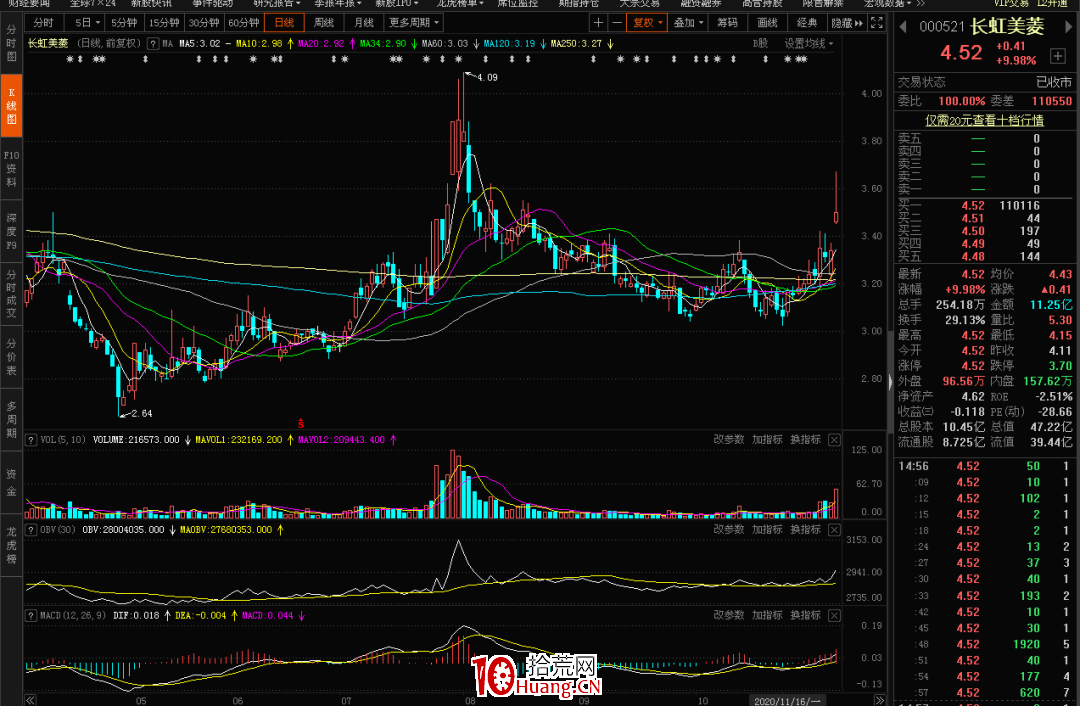The image size is (1080, 706).
Task: Switch chart period to 30分钟
Action: 203,23
